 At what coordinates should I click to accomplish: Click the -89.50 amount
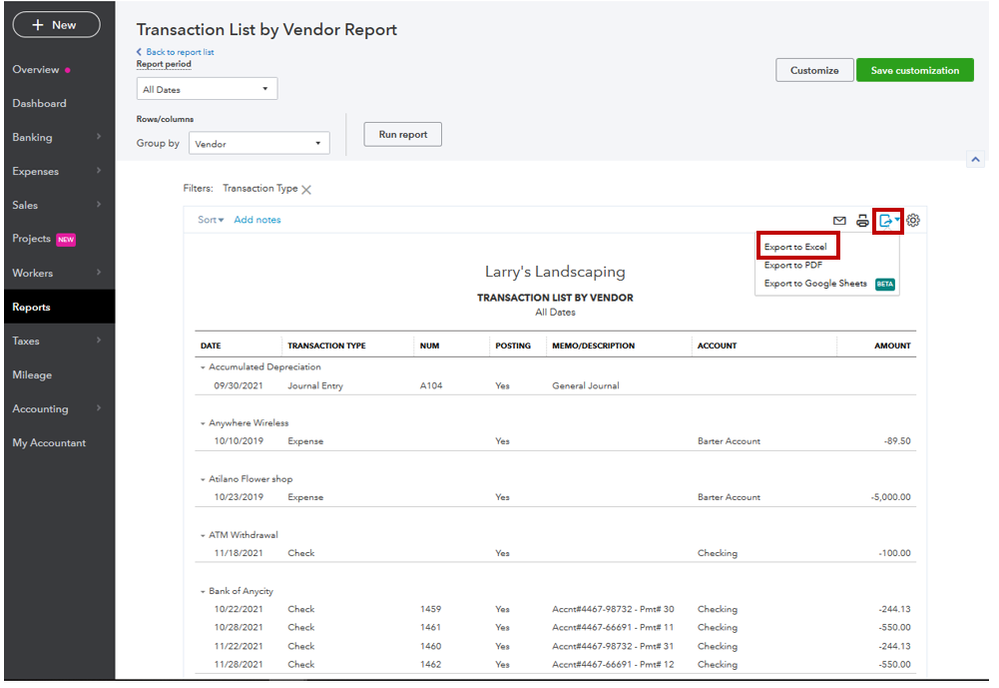pos(897,441)
